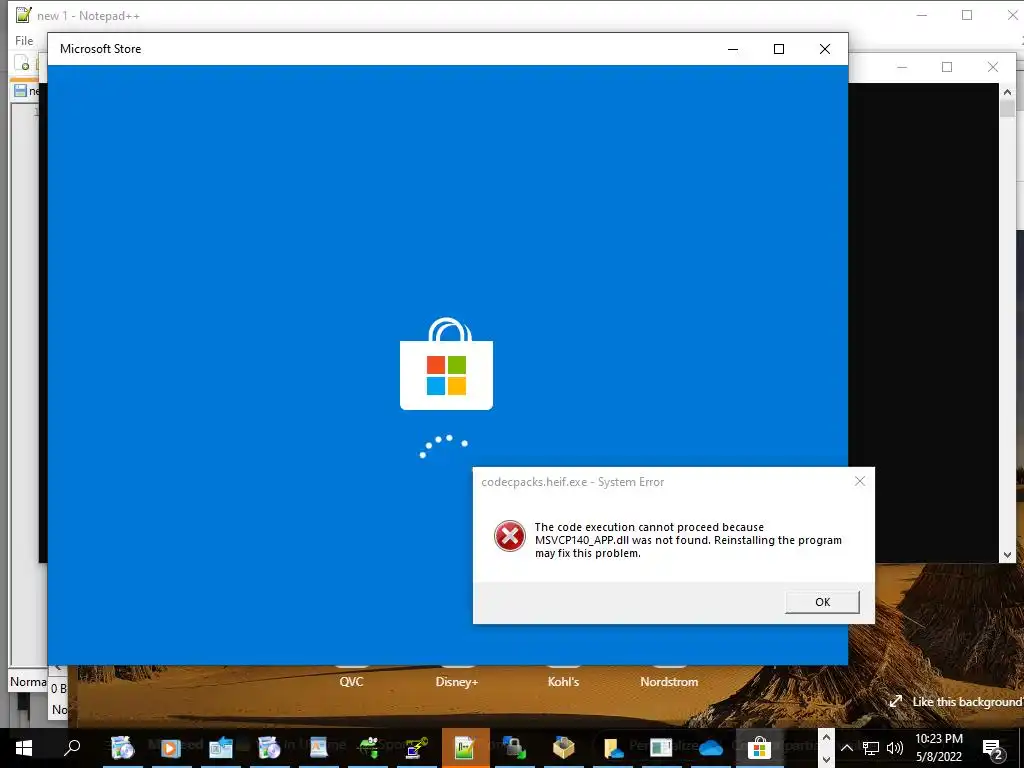Open the File menu in Notepad++
Viewport: 1024px width, 768px height.
(24, 40)
